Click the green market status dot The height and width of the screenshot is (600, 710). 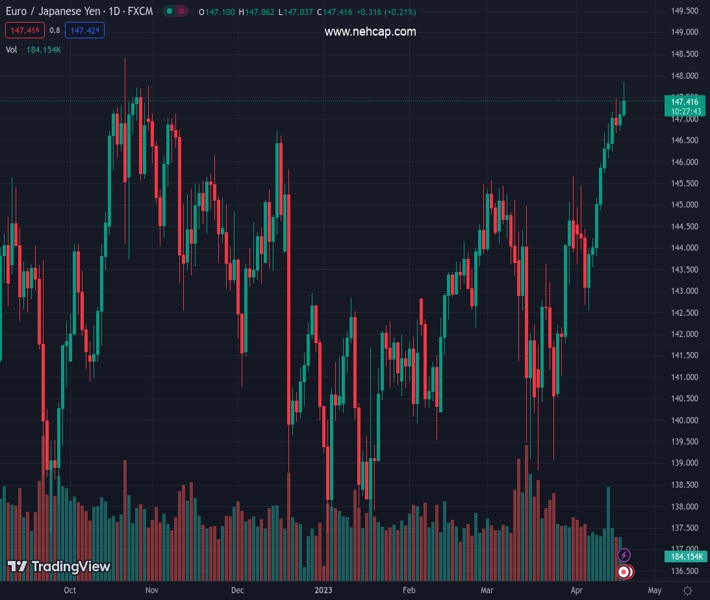(169, 12)
